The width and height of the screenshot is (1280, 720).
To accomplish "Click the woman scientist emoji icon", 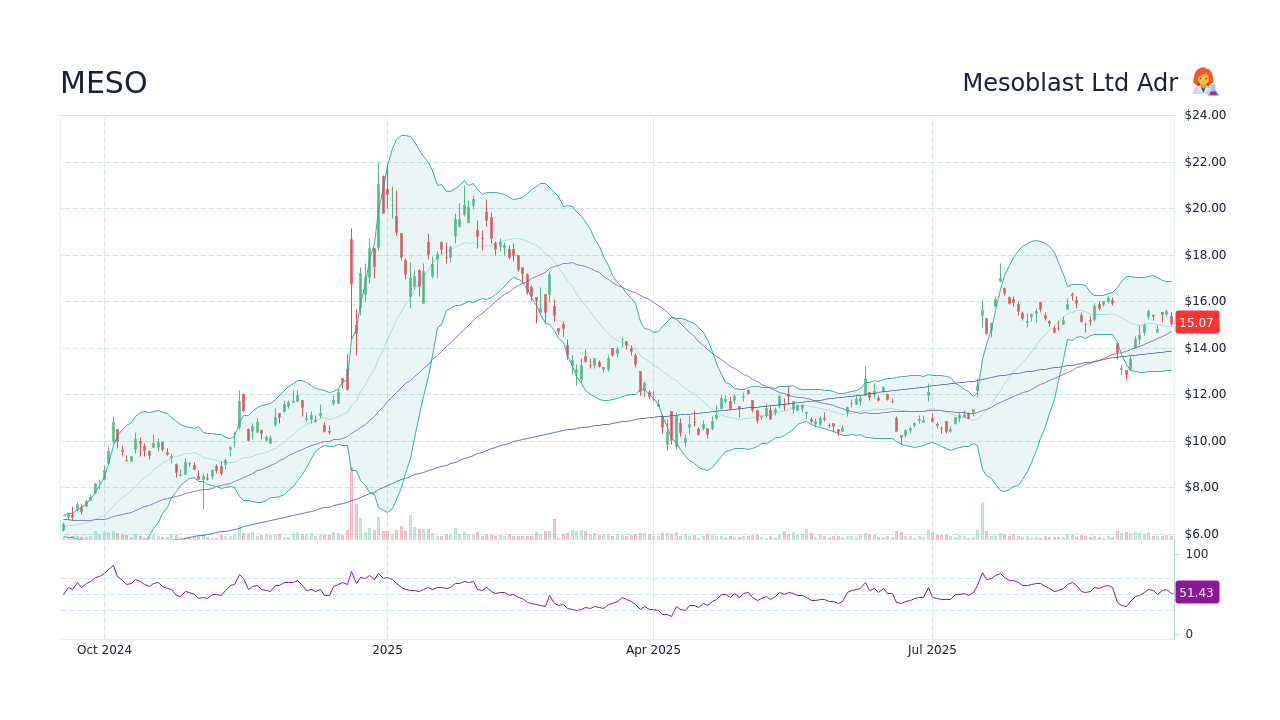I will [x=1203, y=82].
